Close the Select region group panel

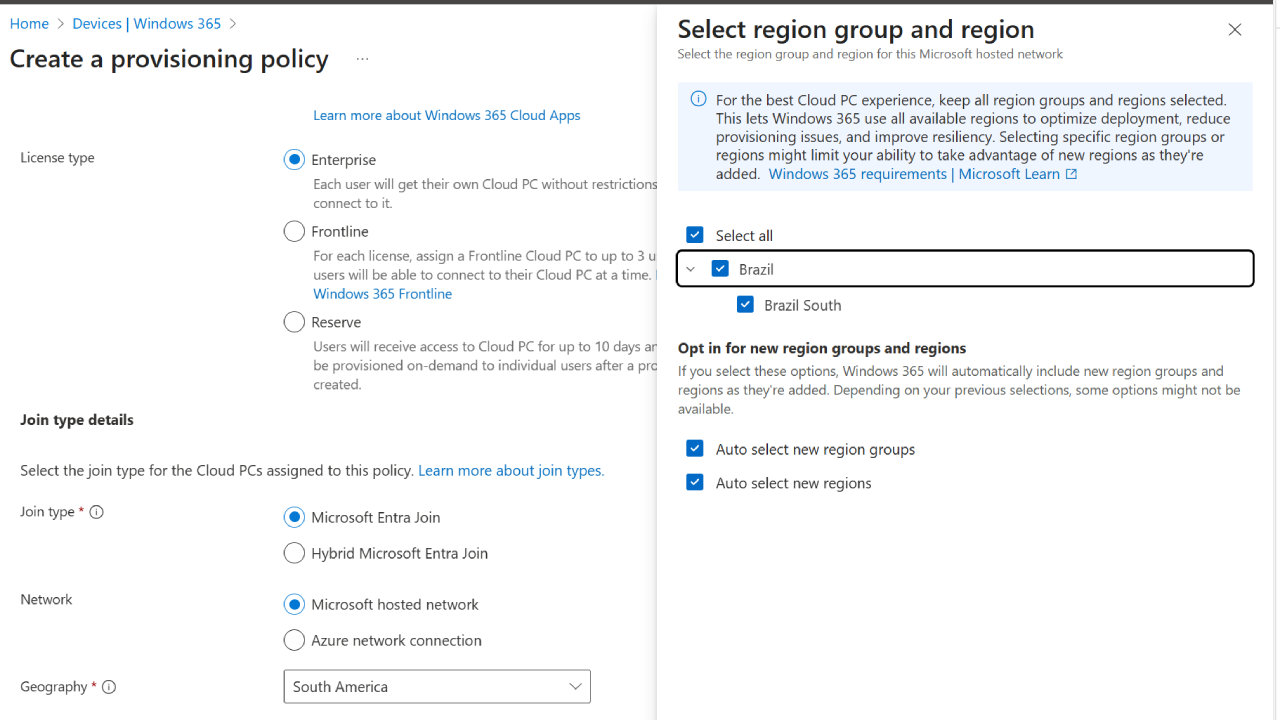[x=1235, y=30]
